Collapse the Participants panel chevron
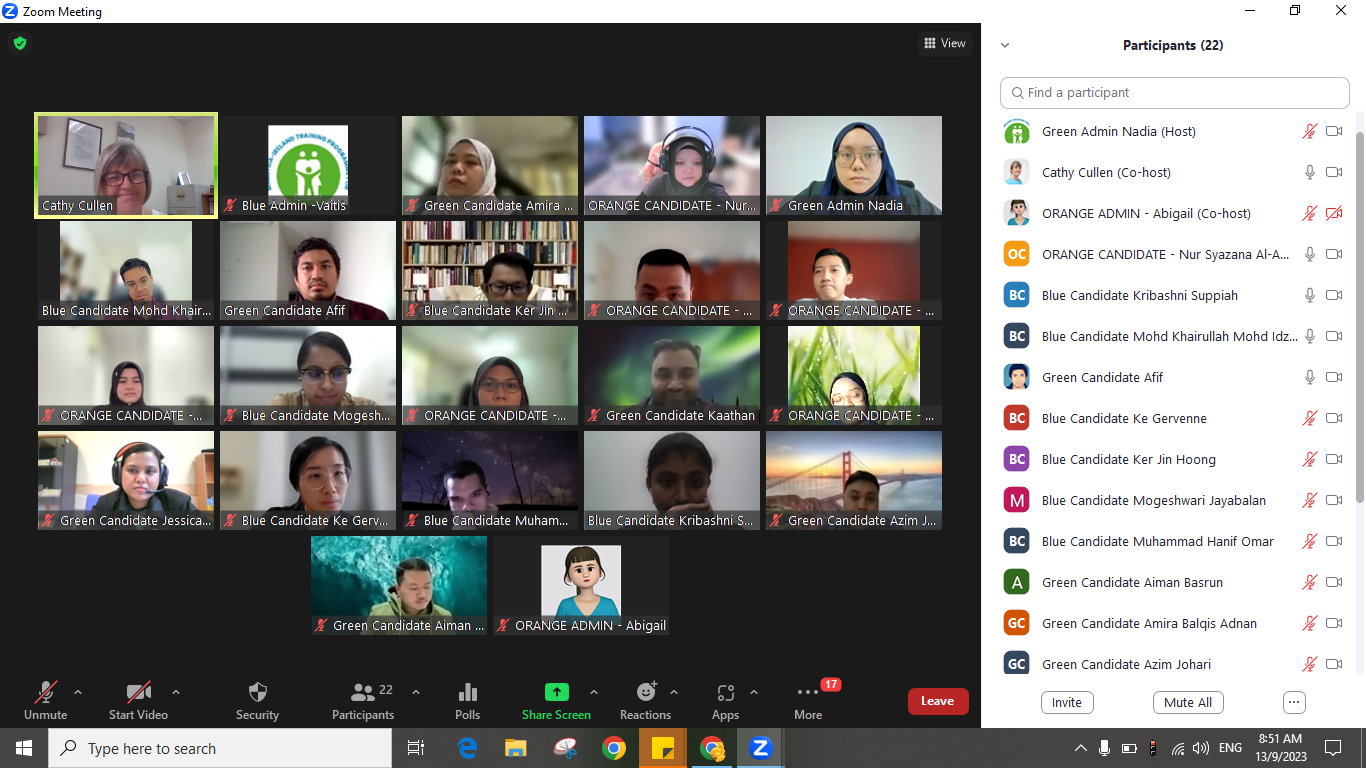Screen dimensions: 1366x768 click(1005, 45)
